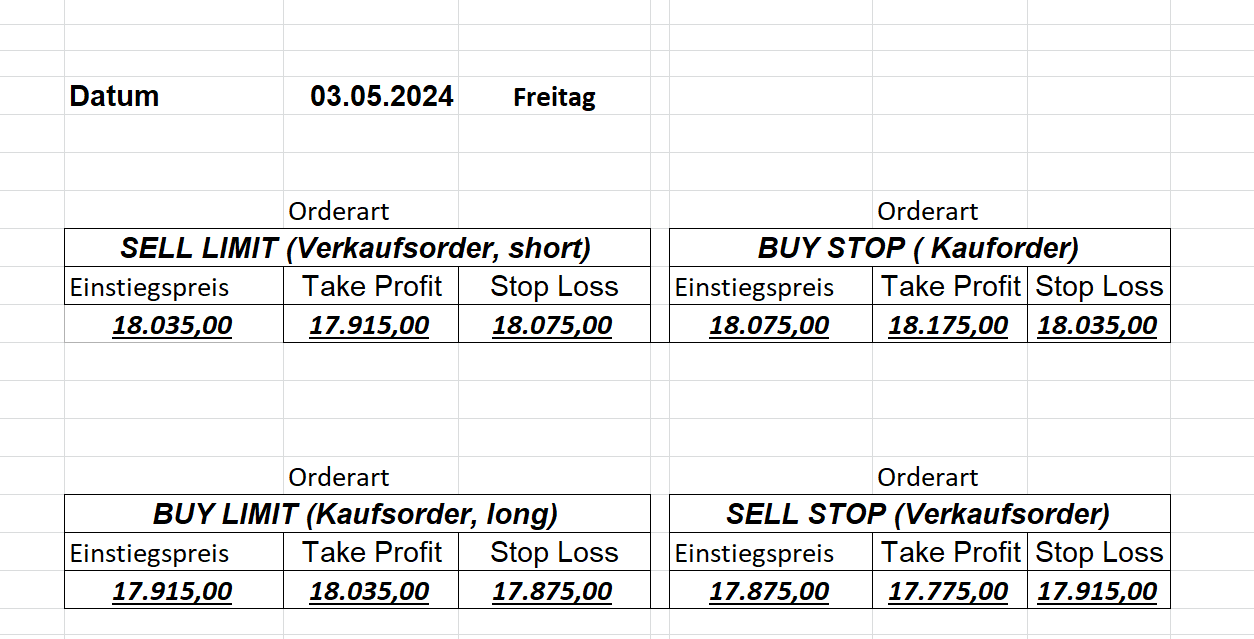Select SELL LIMIT Einstiegspreis value 18.035,00

(x=172, y=326)
